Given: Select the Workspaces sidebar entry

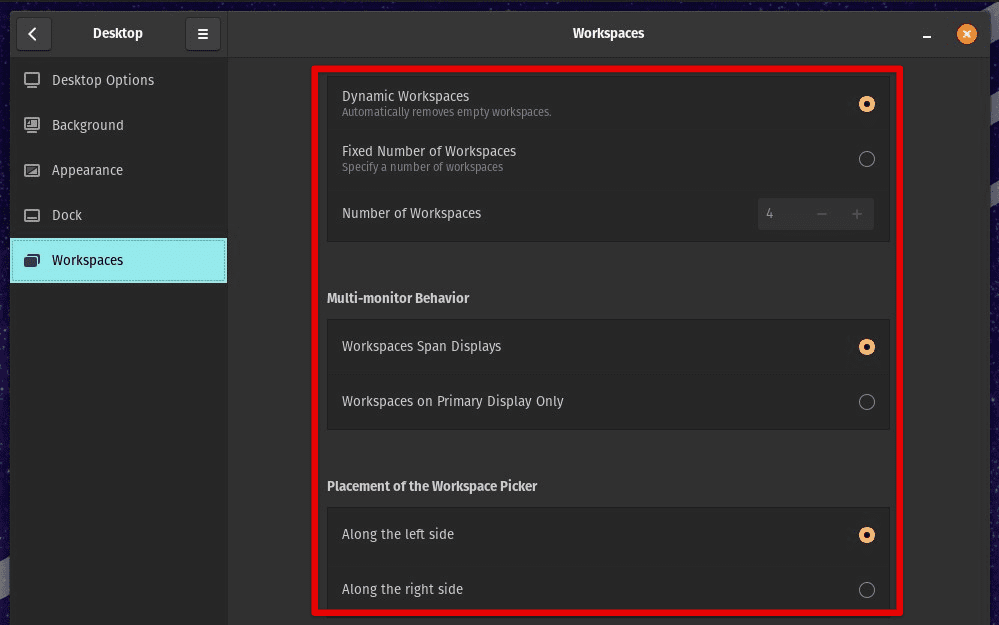Looking at the screenshot, I should 119,260.
